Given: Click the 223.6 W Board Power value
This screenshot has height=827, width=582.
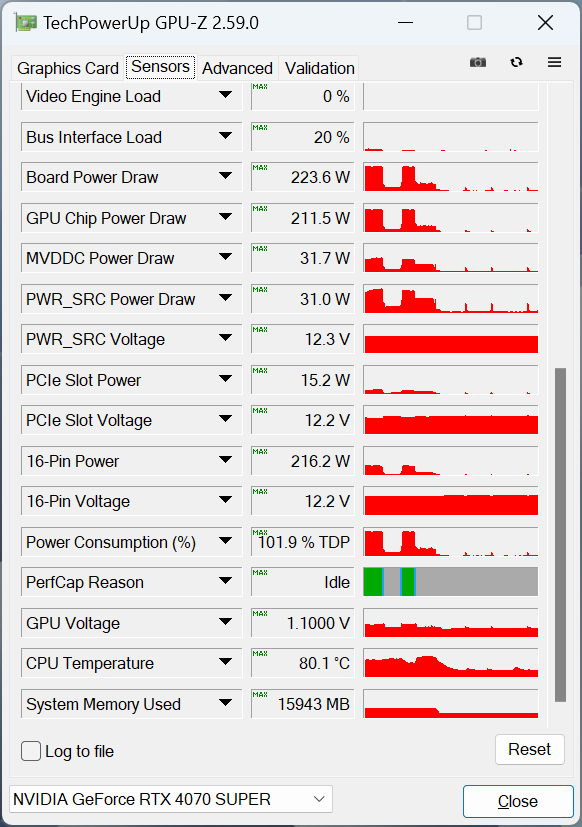Looking at the screenshot, I should tap(302, 177).
